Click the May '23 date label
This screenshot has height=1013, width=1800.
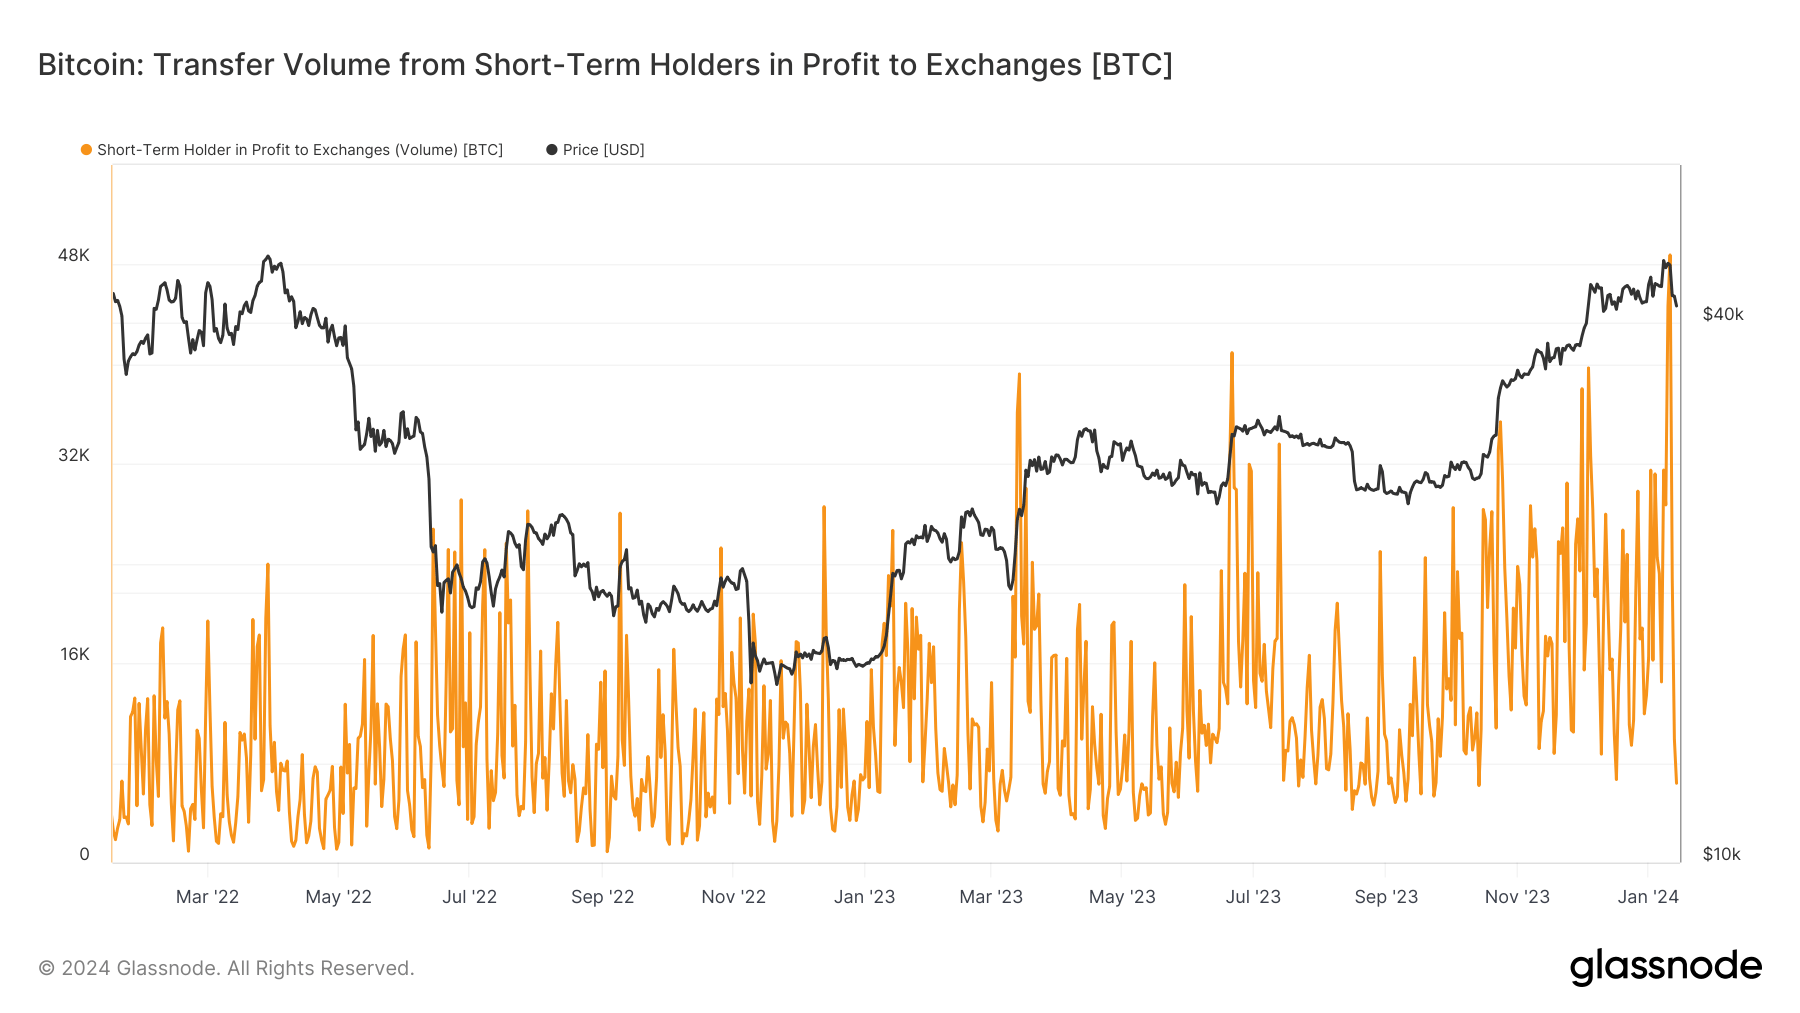pyautogui.click(x=1122, y=897)
